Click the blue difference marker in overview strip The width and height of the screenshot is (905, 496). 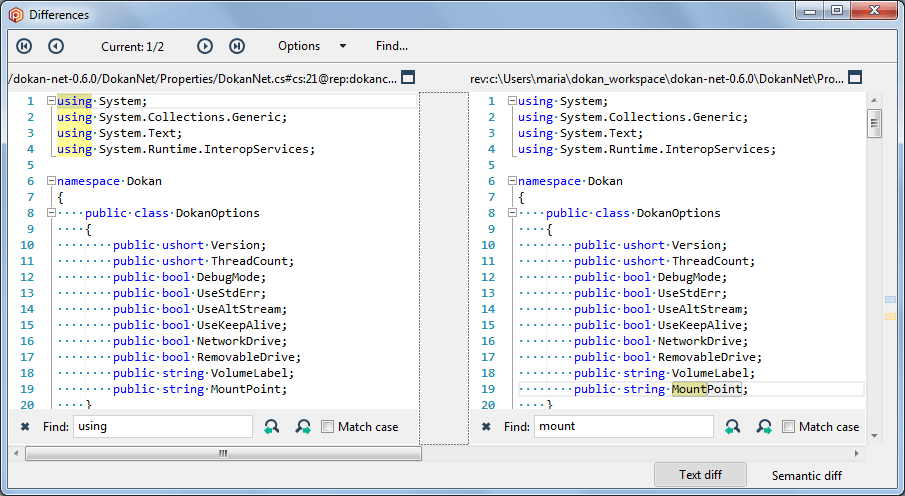pyautogui.click(x=889, y=300)
